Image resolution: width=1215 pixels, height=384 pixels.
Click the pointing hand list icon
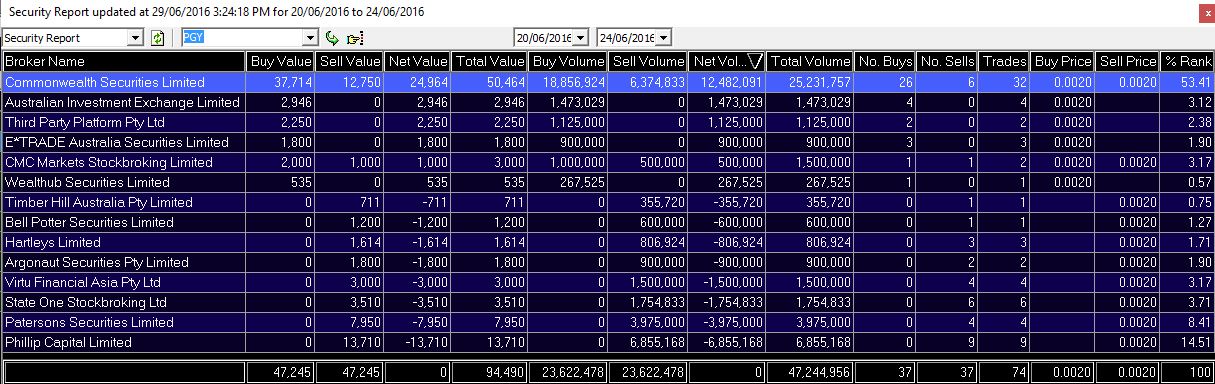click(354, 38)
